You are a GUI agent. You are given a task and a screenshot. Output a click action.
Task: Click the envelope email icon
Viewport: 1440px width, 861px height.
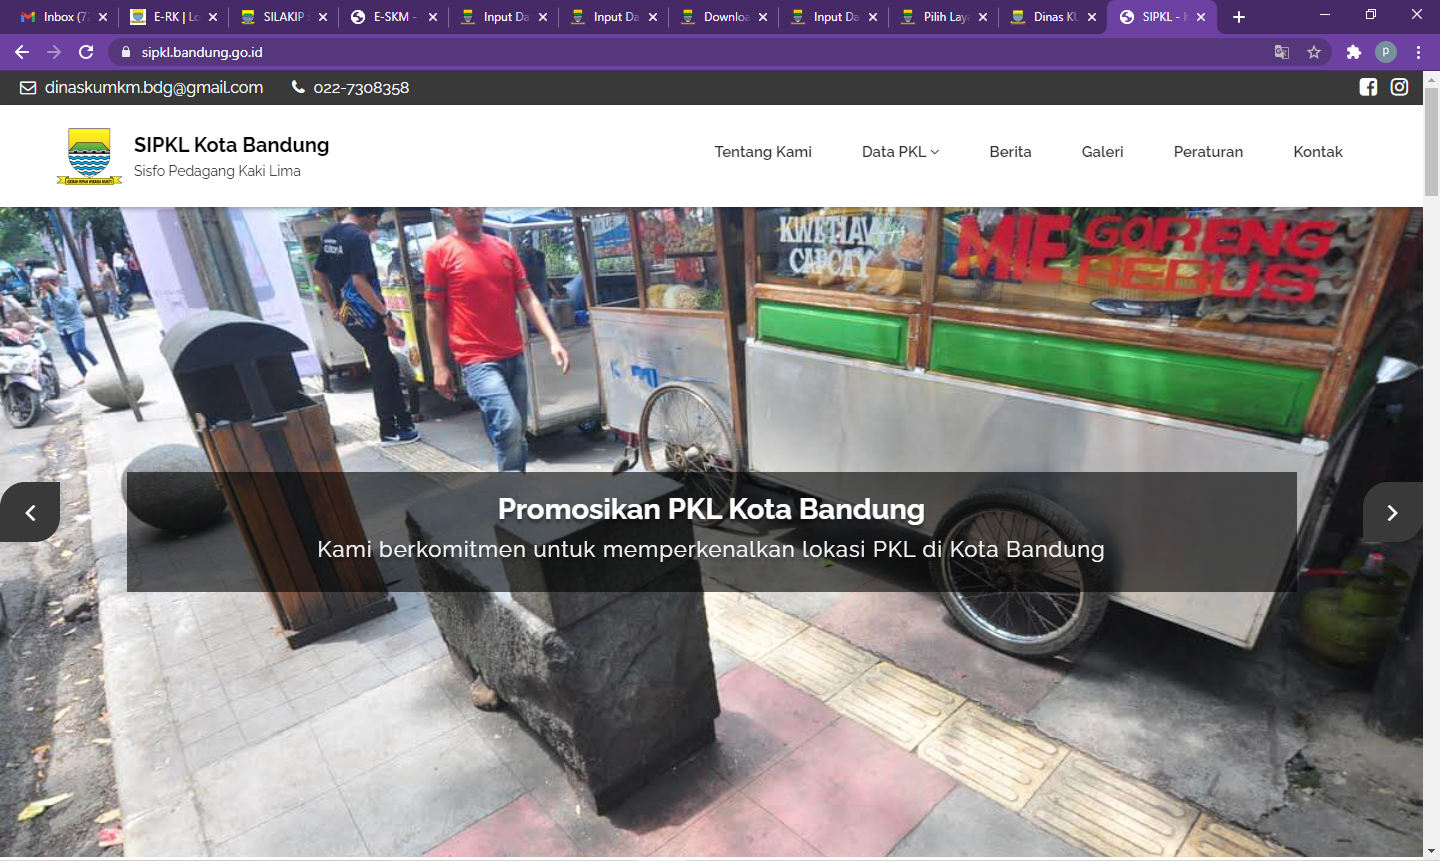pyautogui.click(x=28, y=88)
